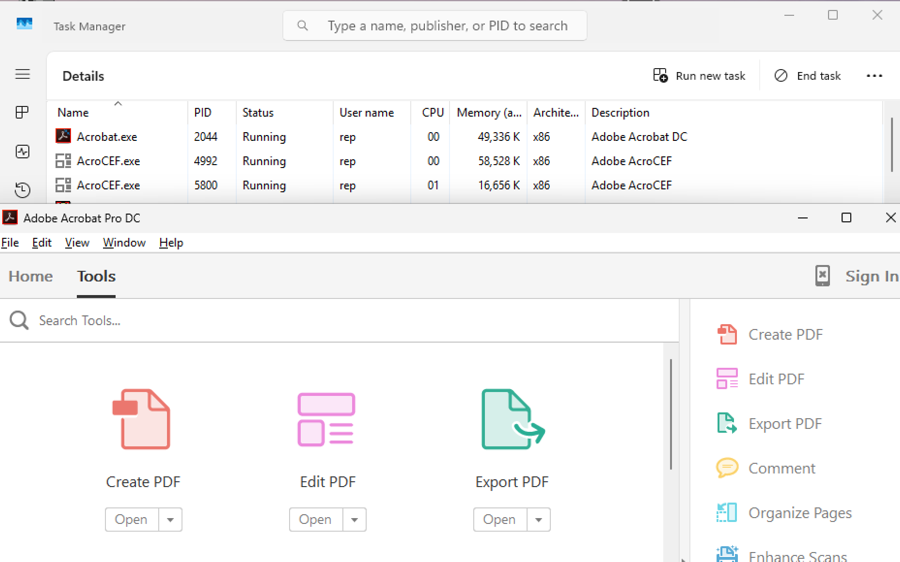Click the large Export PDF tool icon

pos(512,419)
